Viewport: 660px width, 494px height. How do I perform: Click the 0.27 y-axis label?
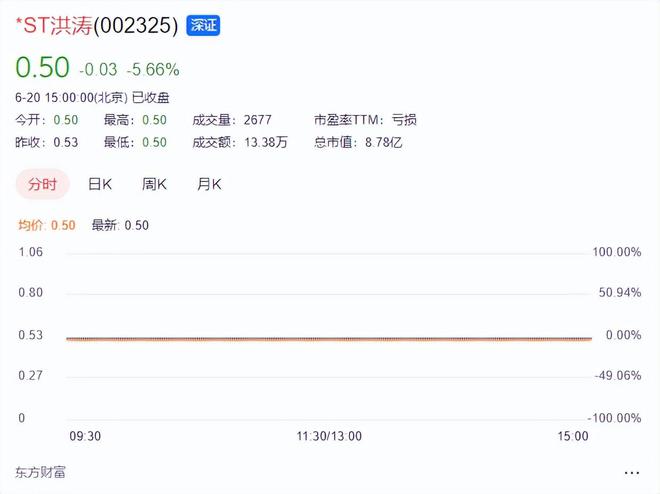pyautogui.click(x=31, y=375)
